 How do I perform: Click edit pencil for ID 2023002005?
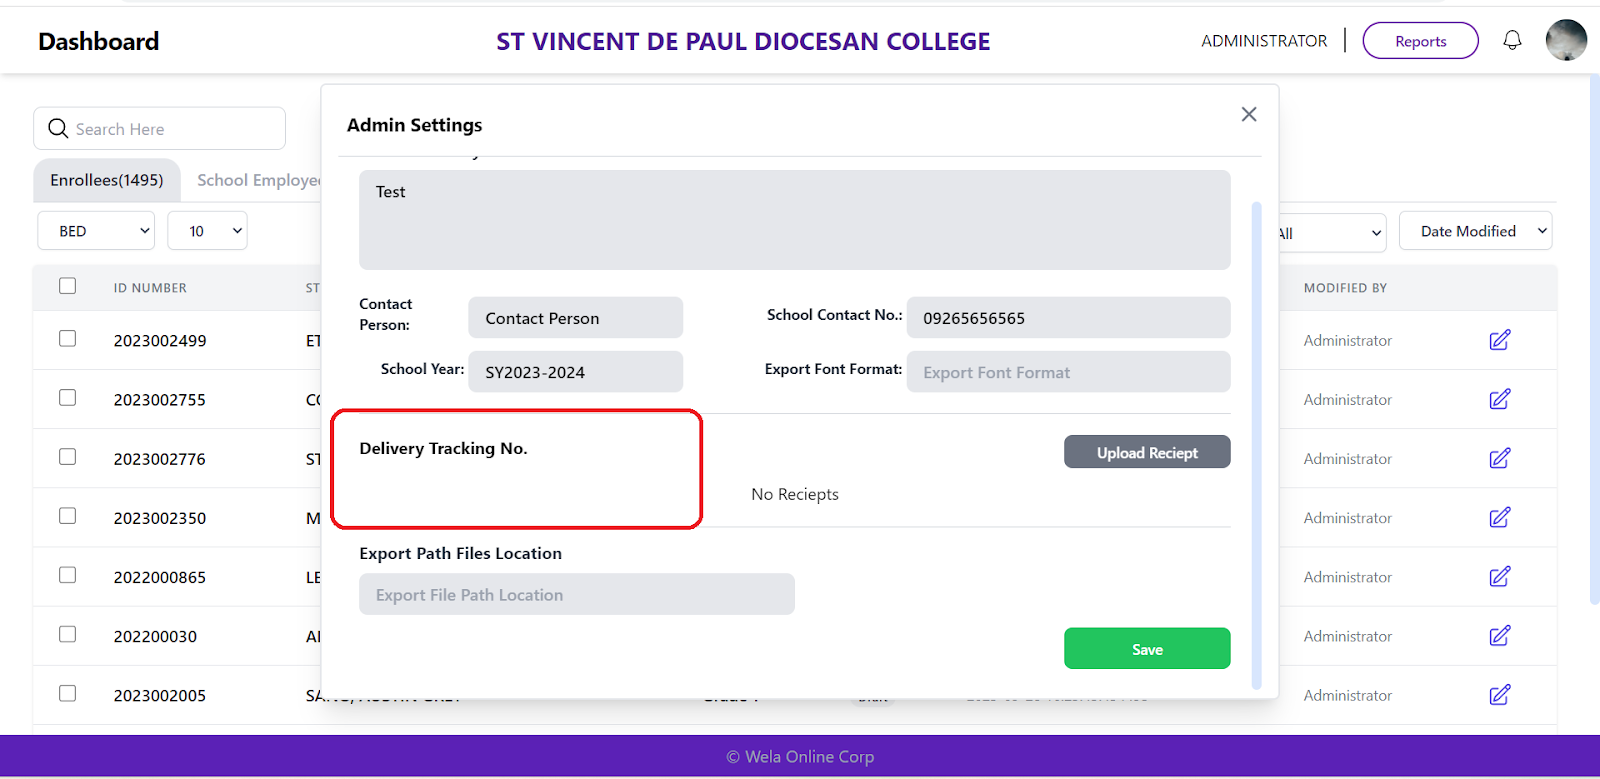1499,695
